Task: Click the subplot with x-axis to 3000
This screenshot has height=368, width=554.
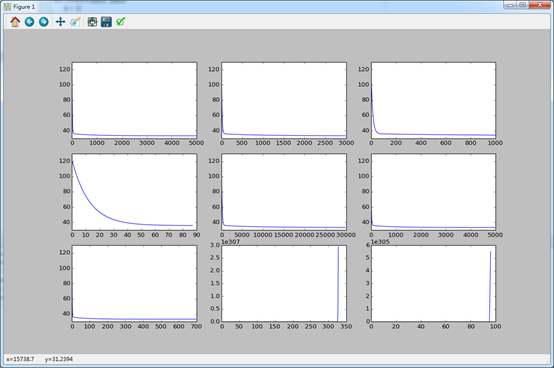Action: (x=284, y=100)
